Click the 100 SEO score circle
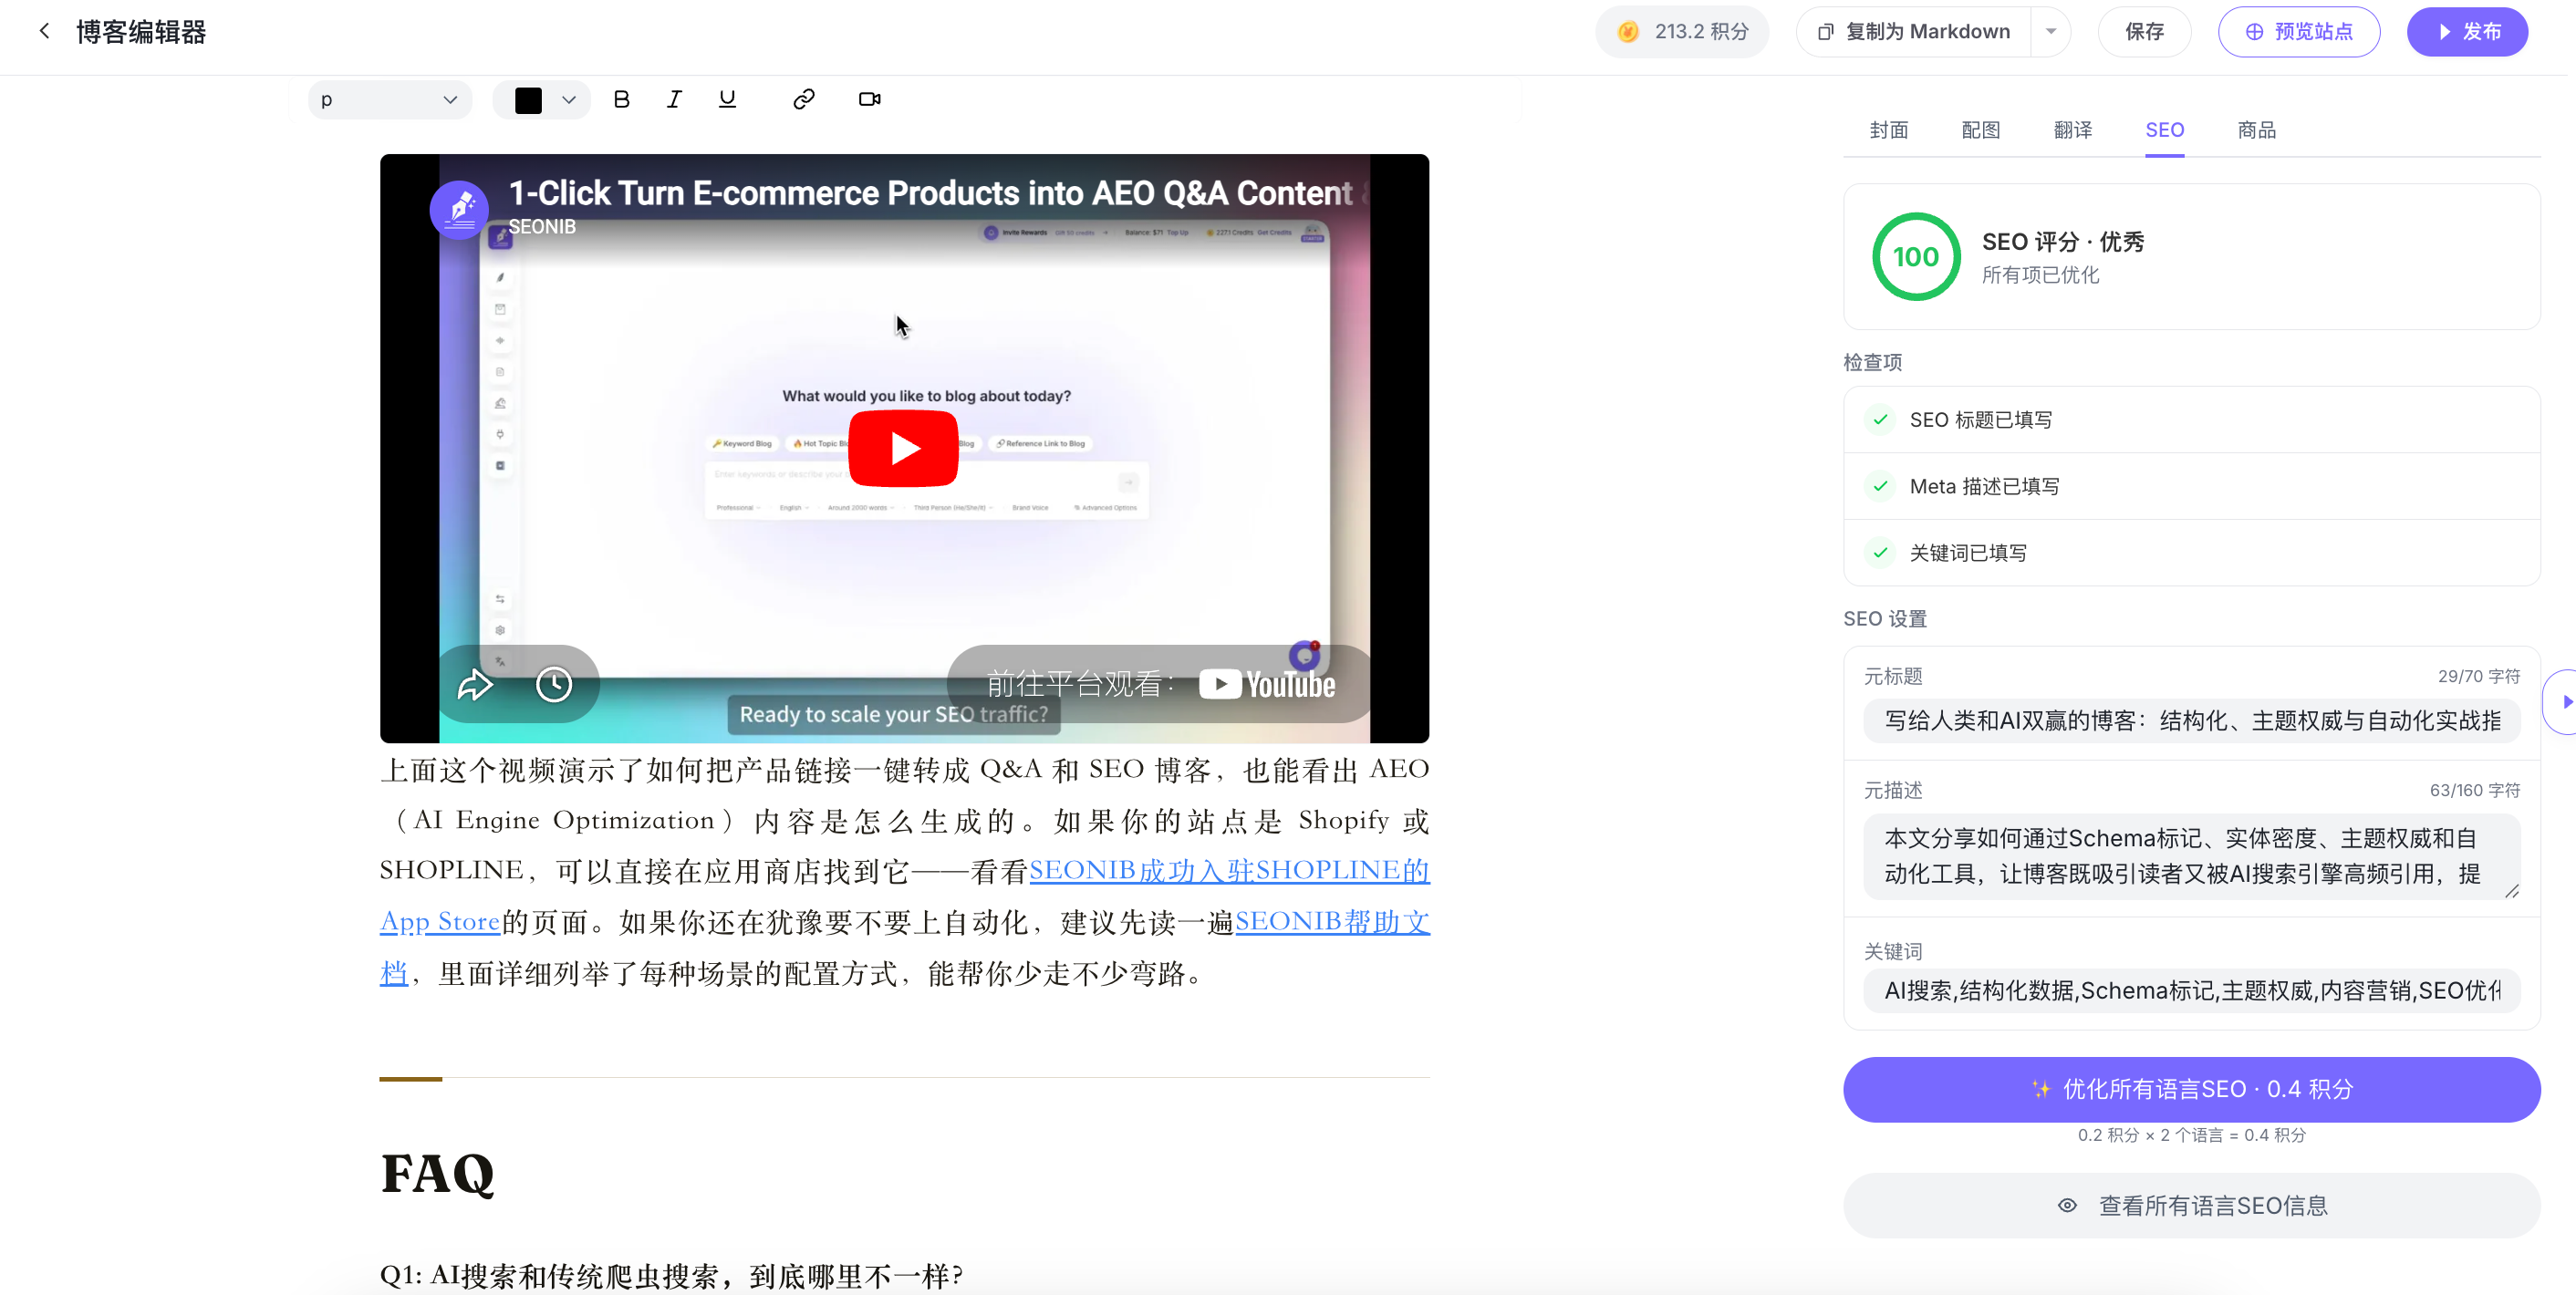The image size is (2576, 1295). click(x=1915, y=257)
